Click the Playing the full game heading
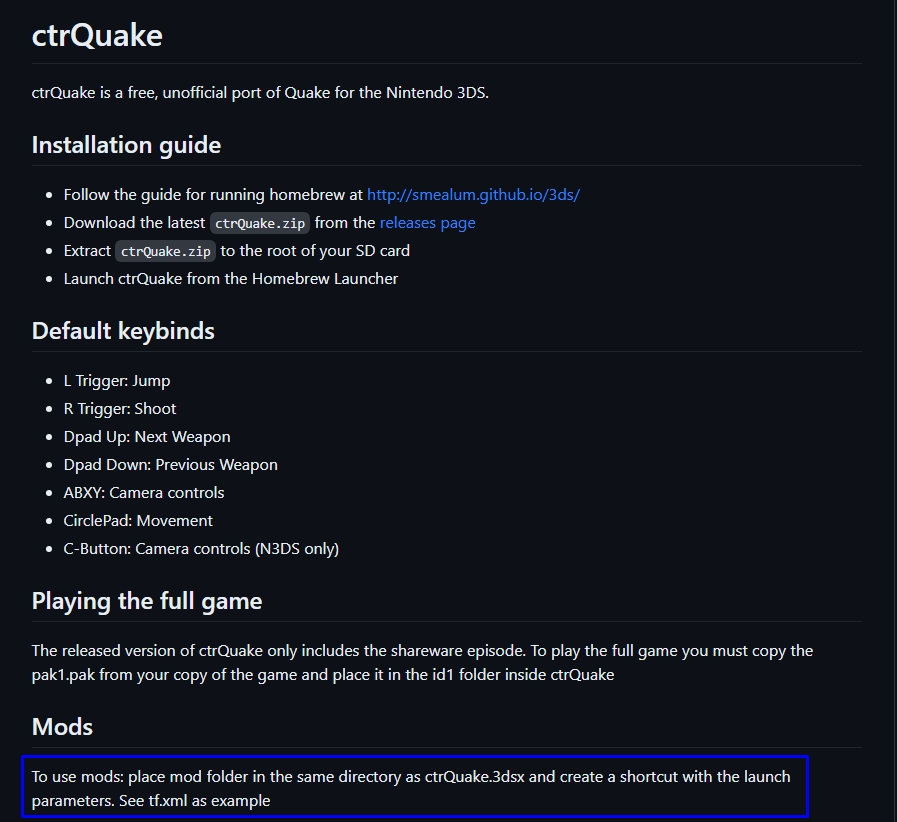897x822 pixels. (x=147, y=601)
